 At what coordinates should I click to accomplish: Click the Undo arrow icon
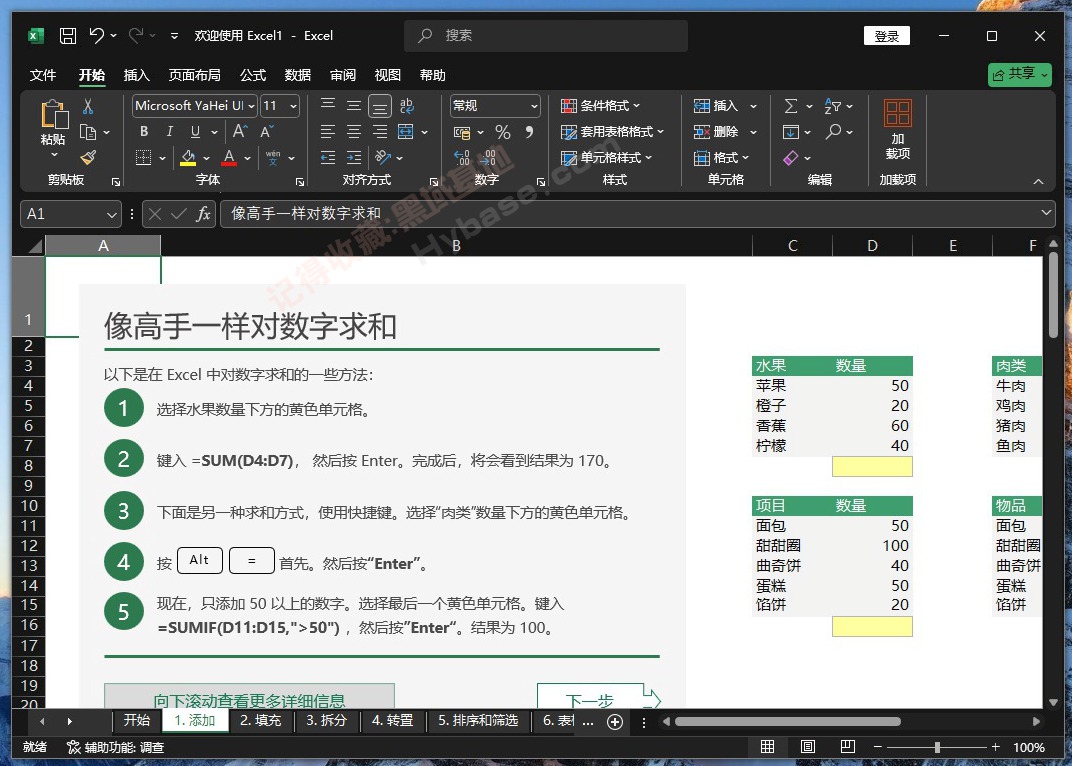coord(96,36)
